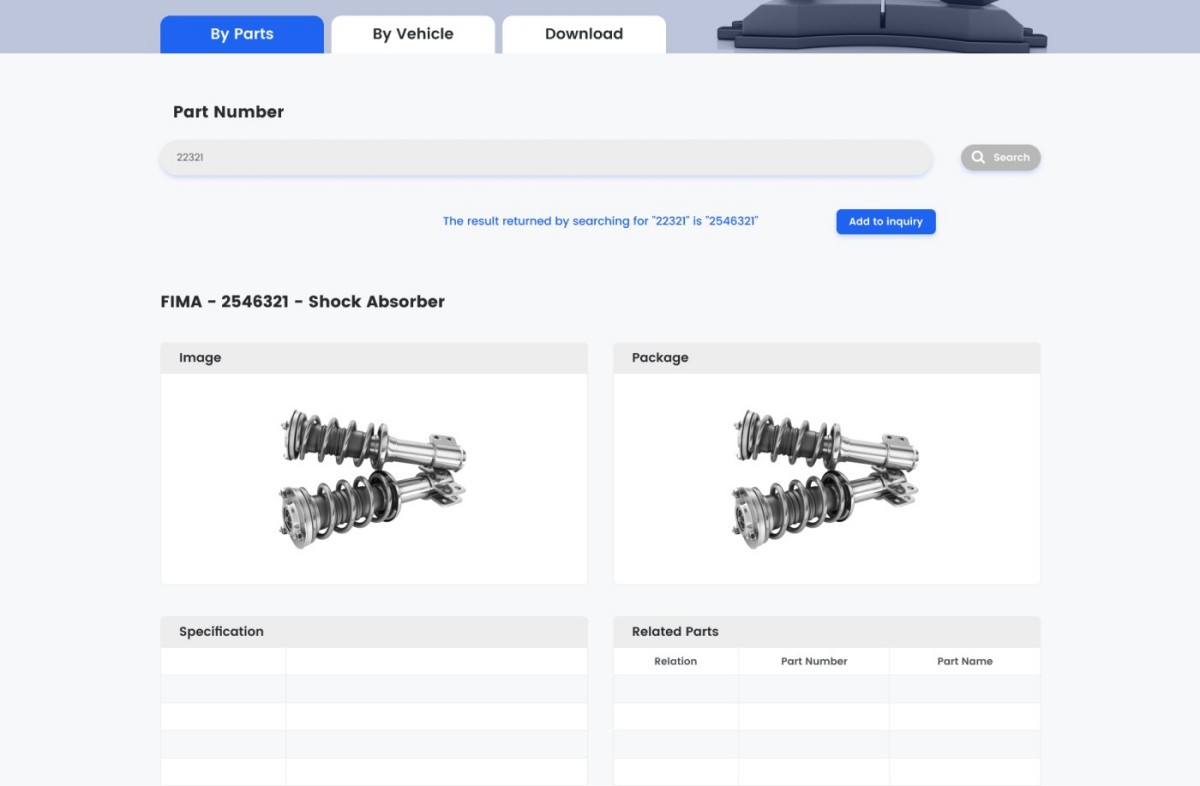Viewport: 1200px width, 786px height.
Task: Select the Specification panel header
Action: point(374,632)
